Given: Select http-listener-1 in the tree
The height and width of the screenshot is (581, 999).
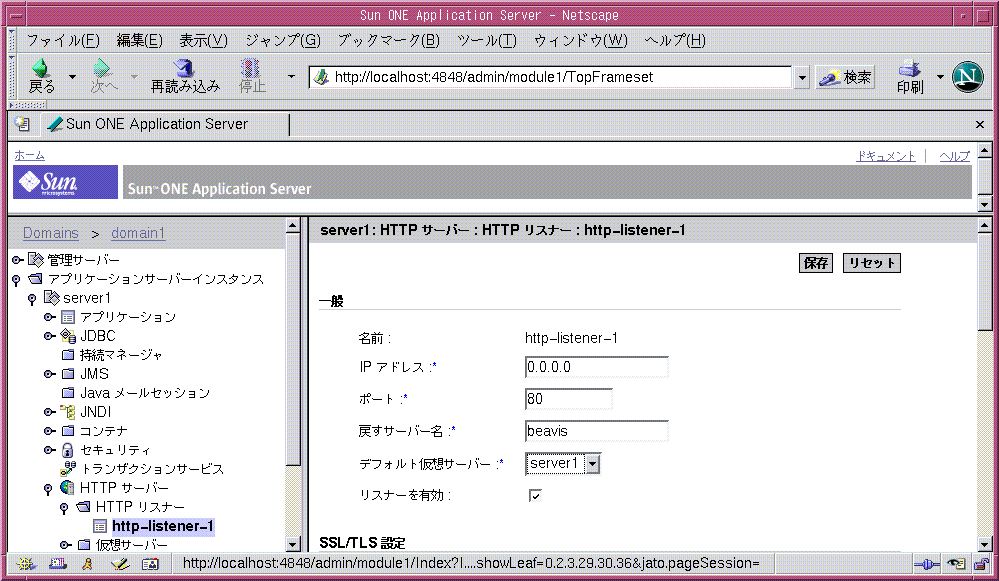Looking at the screenshot, I should (163, 526).
